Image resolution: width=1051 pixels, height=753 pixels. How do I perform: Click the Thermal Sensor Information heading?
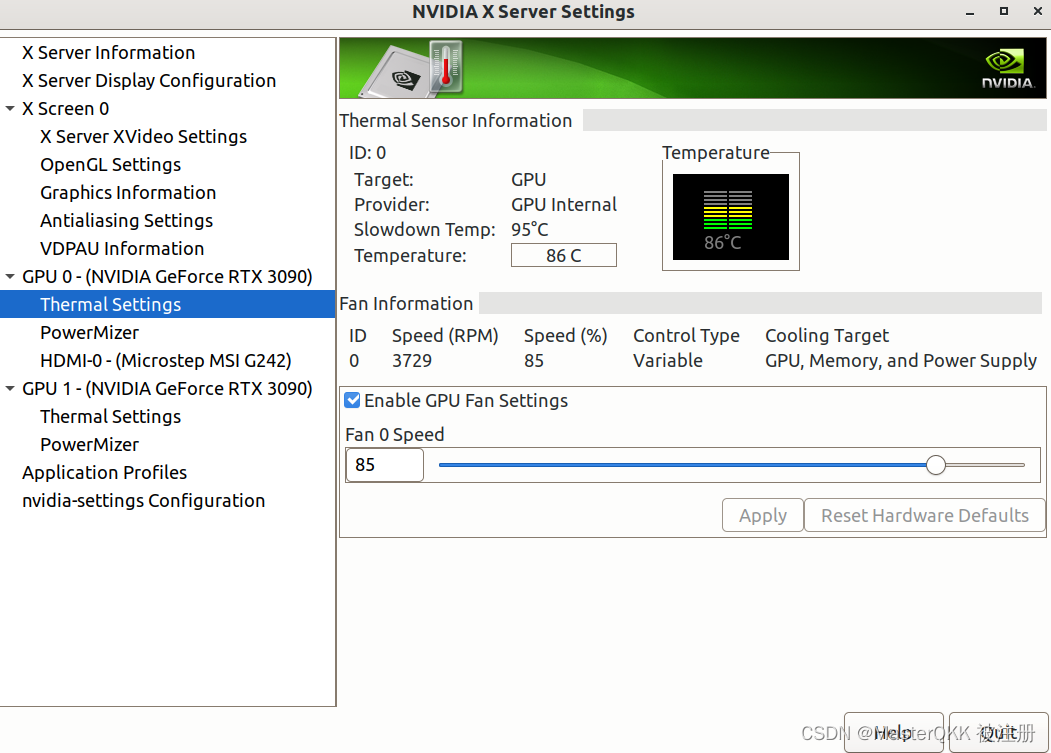click(x=456, y=121)
